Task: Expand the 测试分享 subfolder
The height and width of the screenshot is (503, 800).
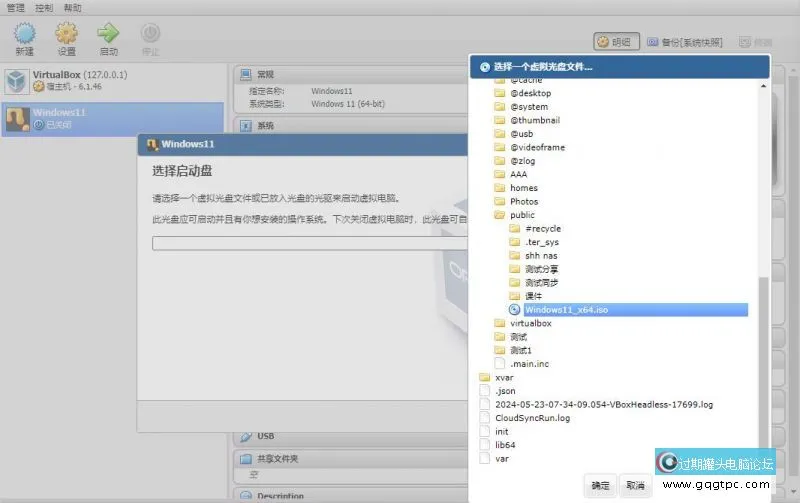Action: pos(515,269)
